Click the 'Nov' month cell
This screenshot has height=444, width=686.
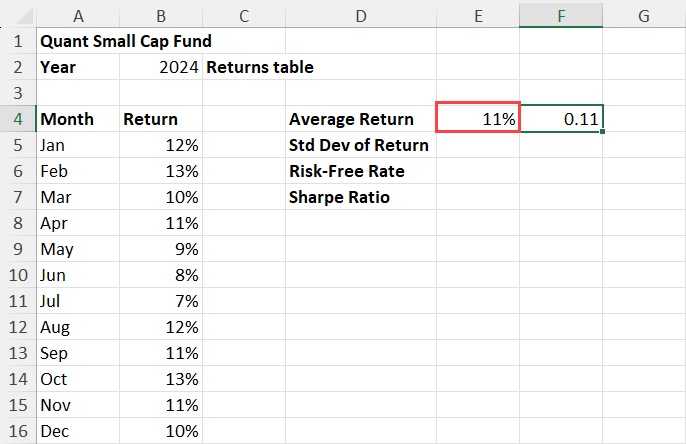tap(78, 405)
